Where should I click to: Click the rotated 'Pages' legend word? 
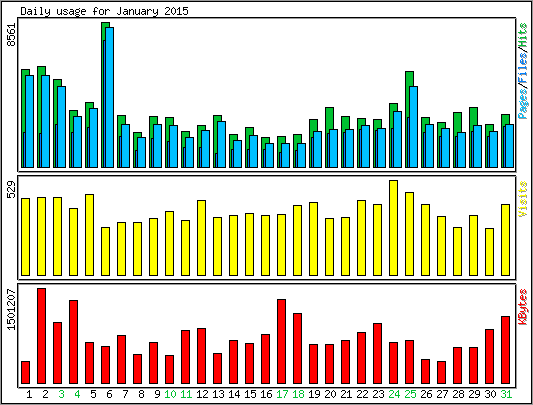coord(523,103)
